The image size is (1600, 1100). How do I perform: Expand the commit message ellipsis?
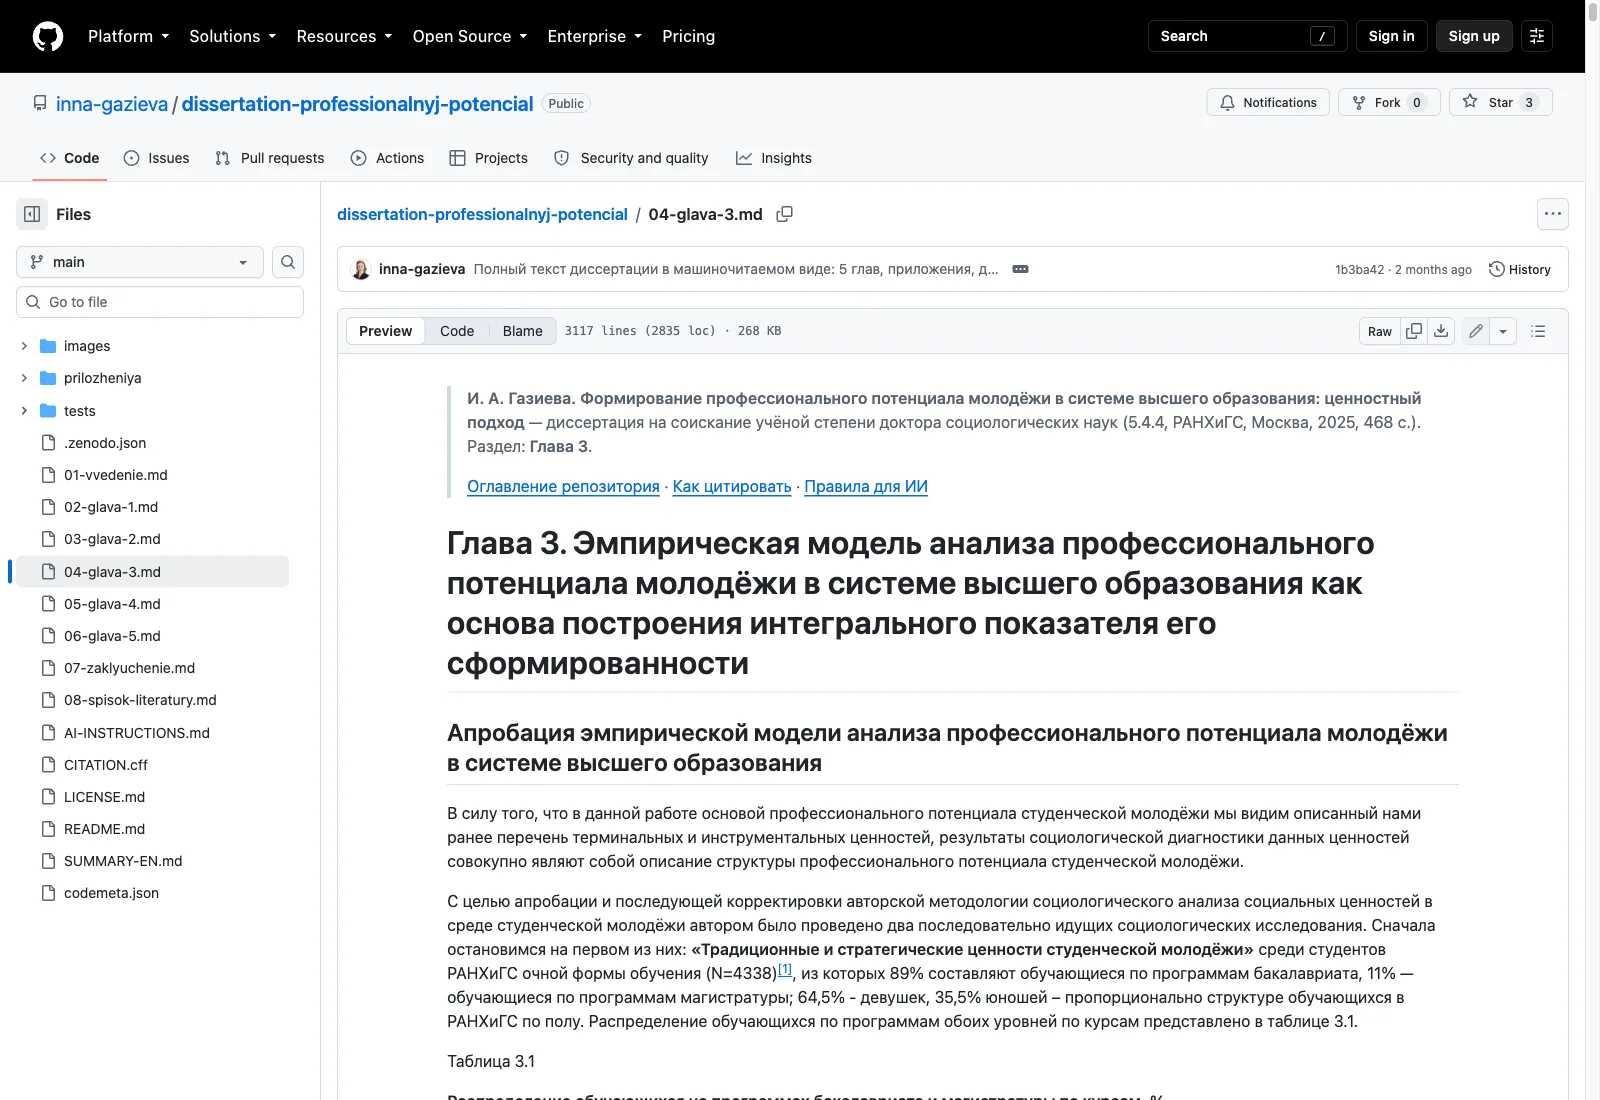point(1020,269)
